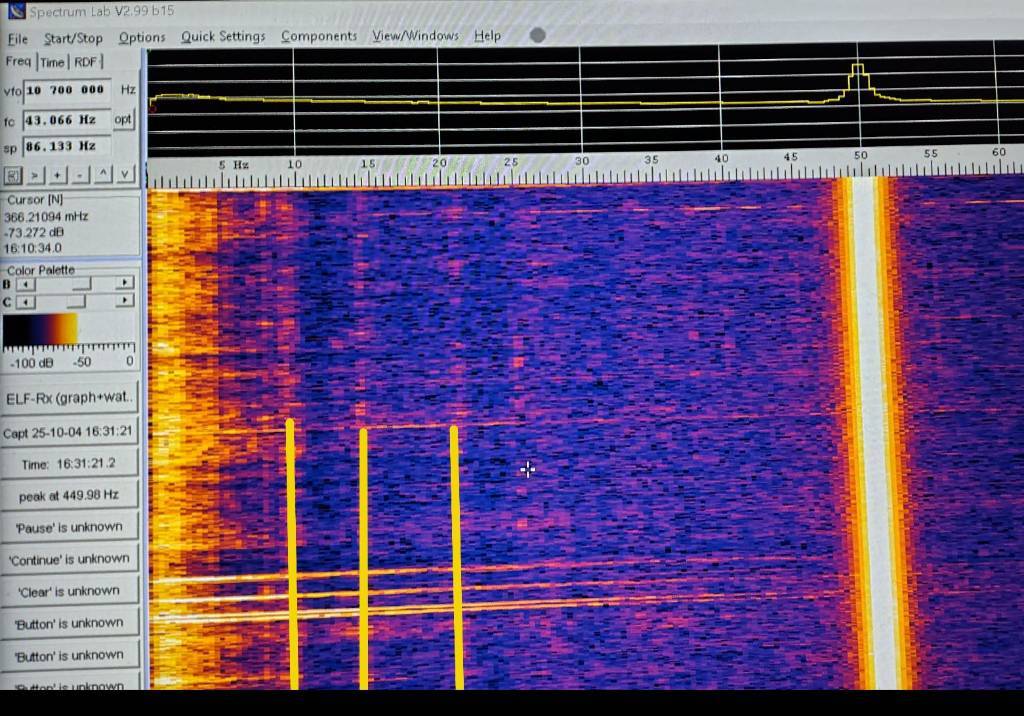Click the Spectrum Lab title bar icon

tap(15, 11)
